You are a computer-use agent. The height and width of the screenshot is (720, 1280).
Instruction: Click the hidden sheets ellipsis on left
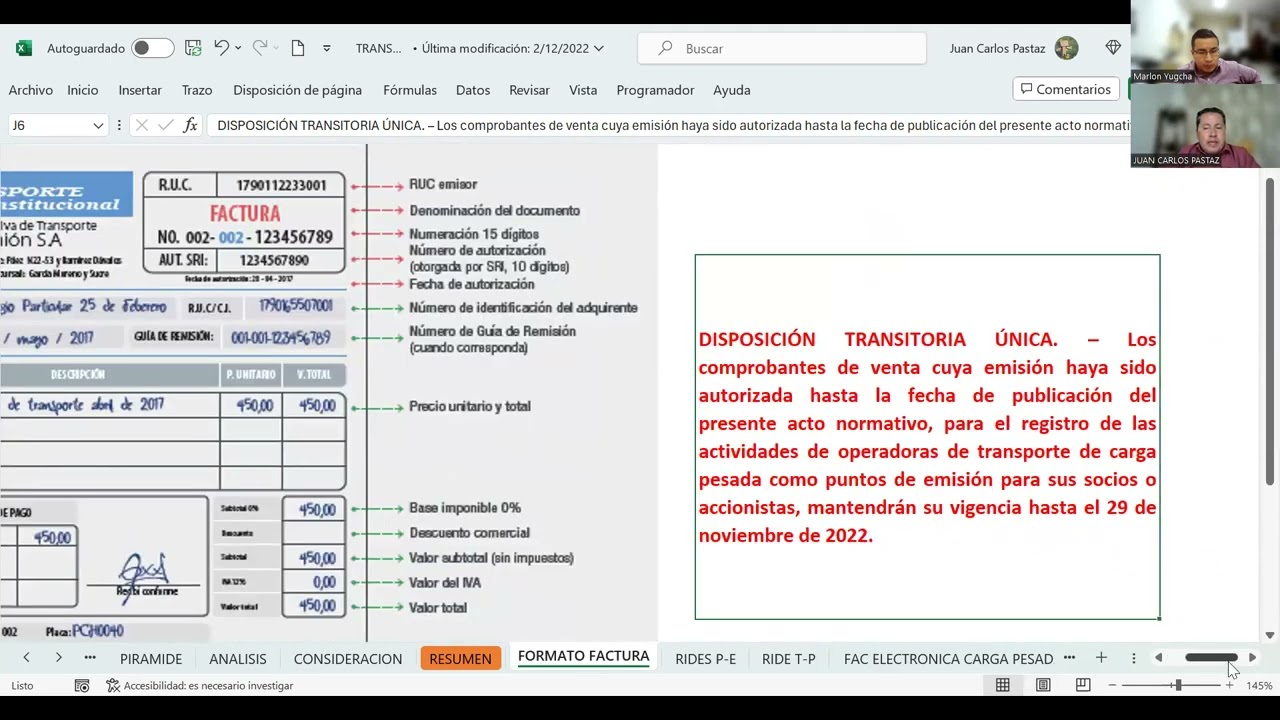point(90,658)
